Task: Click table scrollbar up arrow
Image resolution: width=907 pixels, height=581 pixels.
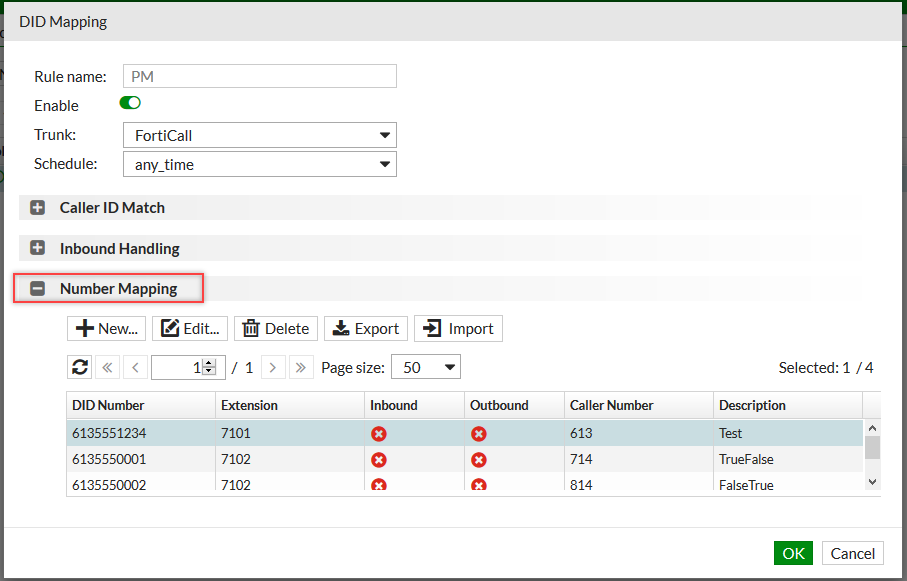Action: coord(872,428)
